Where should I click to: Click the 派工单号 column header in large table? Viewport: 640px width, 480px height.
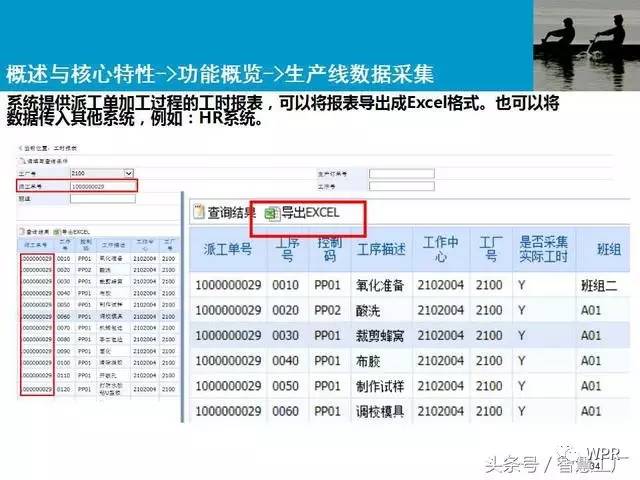[228, 250]
